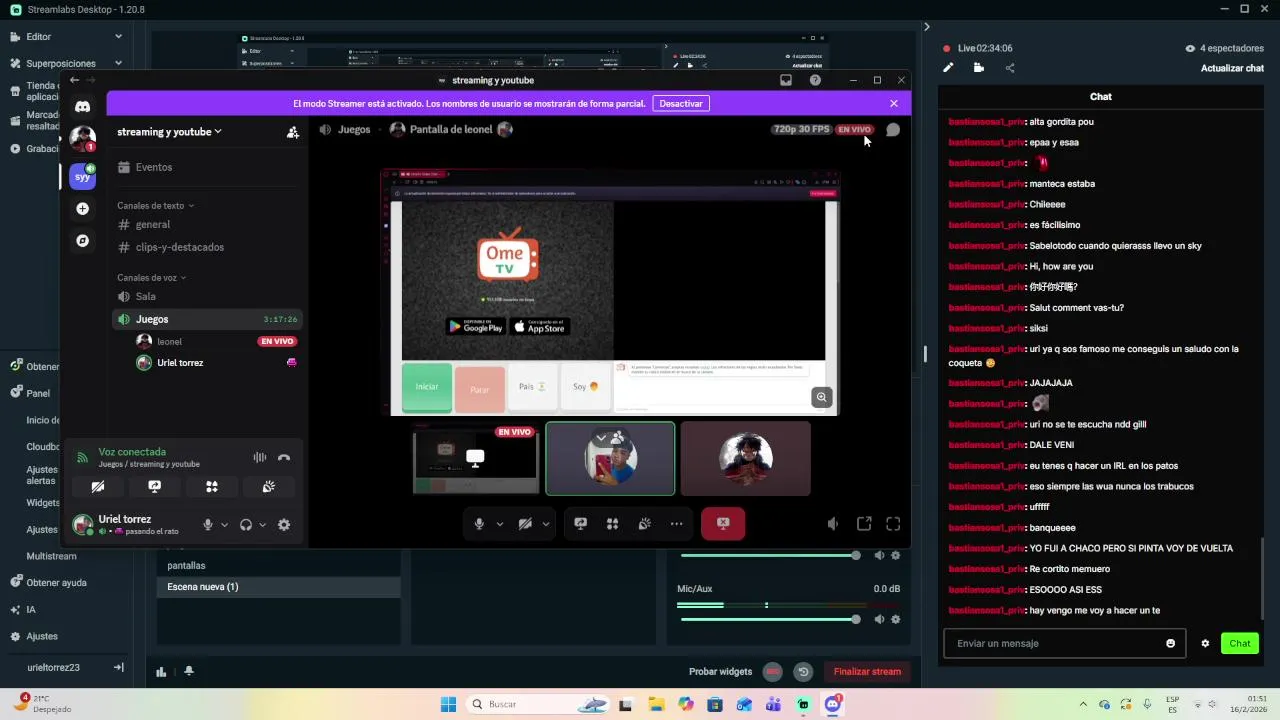Click activities icon in call control bar

[612, 524]
